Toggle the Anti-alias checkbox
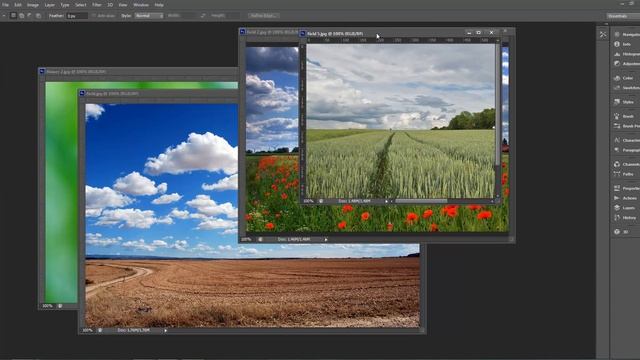 (93, 16)
